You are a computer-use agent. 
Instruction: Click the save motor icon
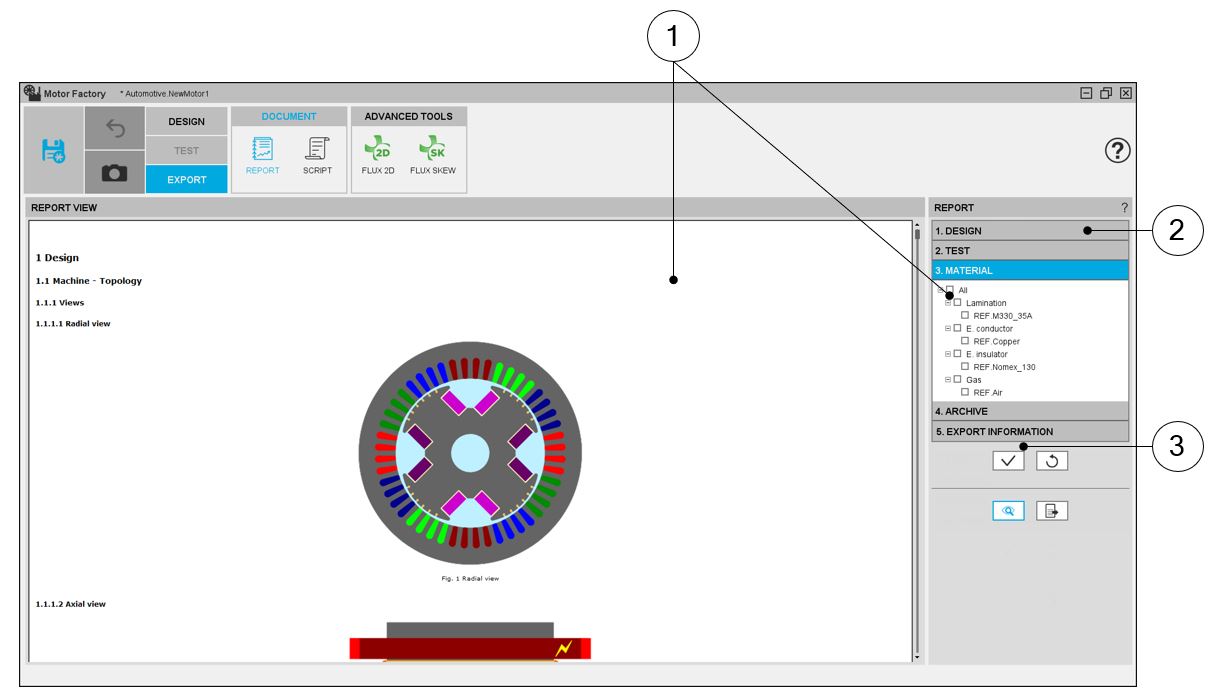pos(53,151)
